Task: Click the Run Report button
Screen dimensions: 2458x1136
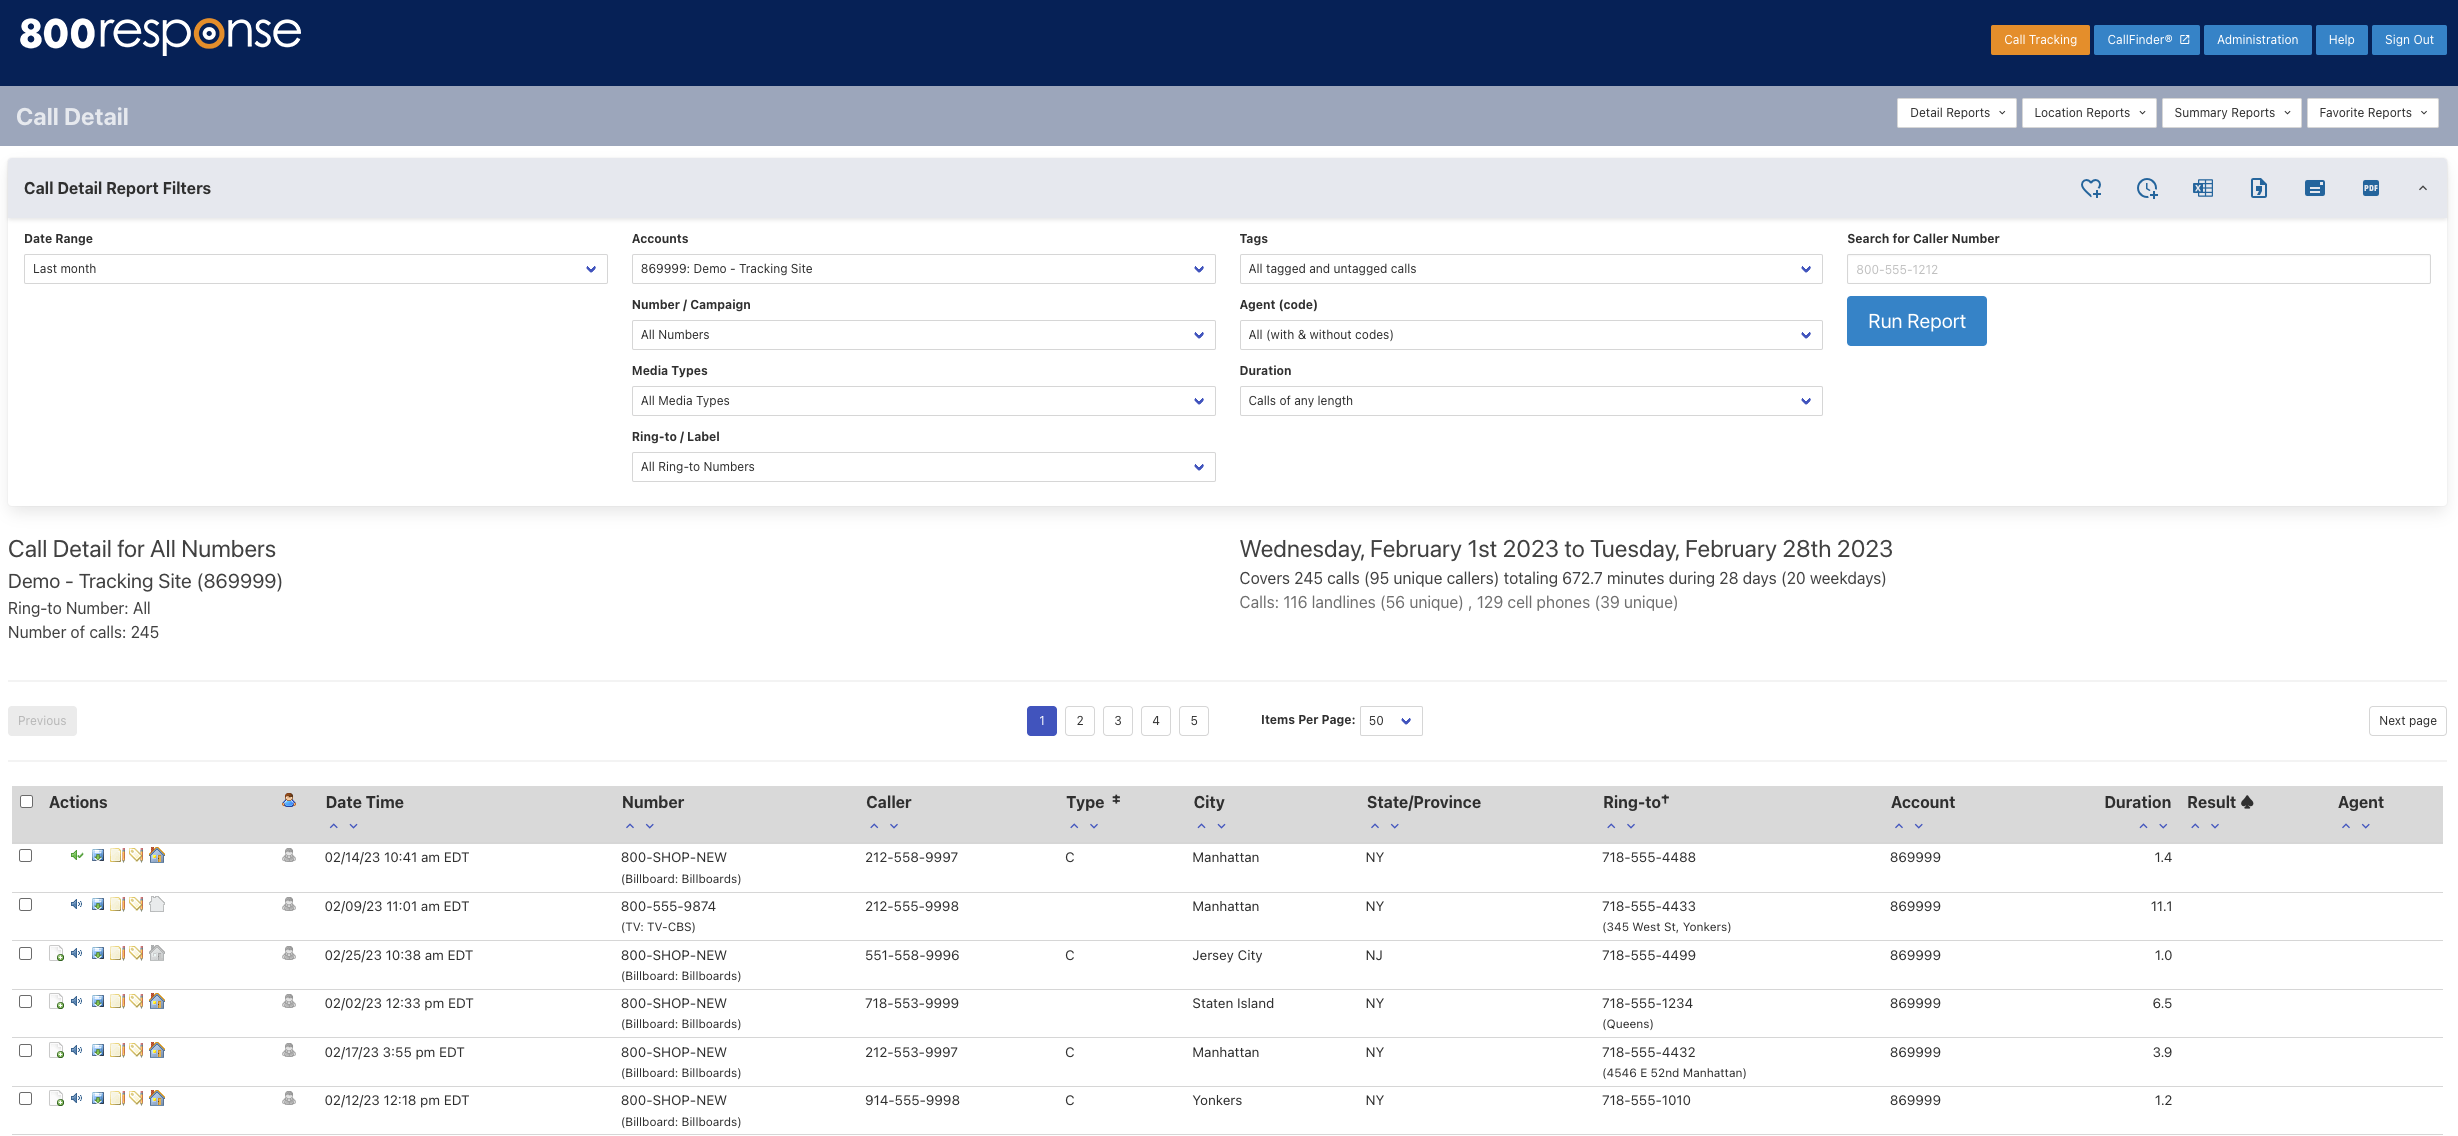Action: click(1915, 321)
